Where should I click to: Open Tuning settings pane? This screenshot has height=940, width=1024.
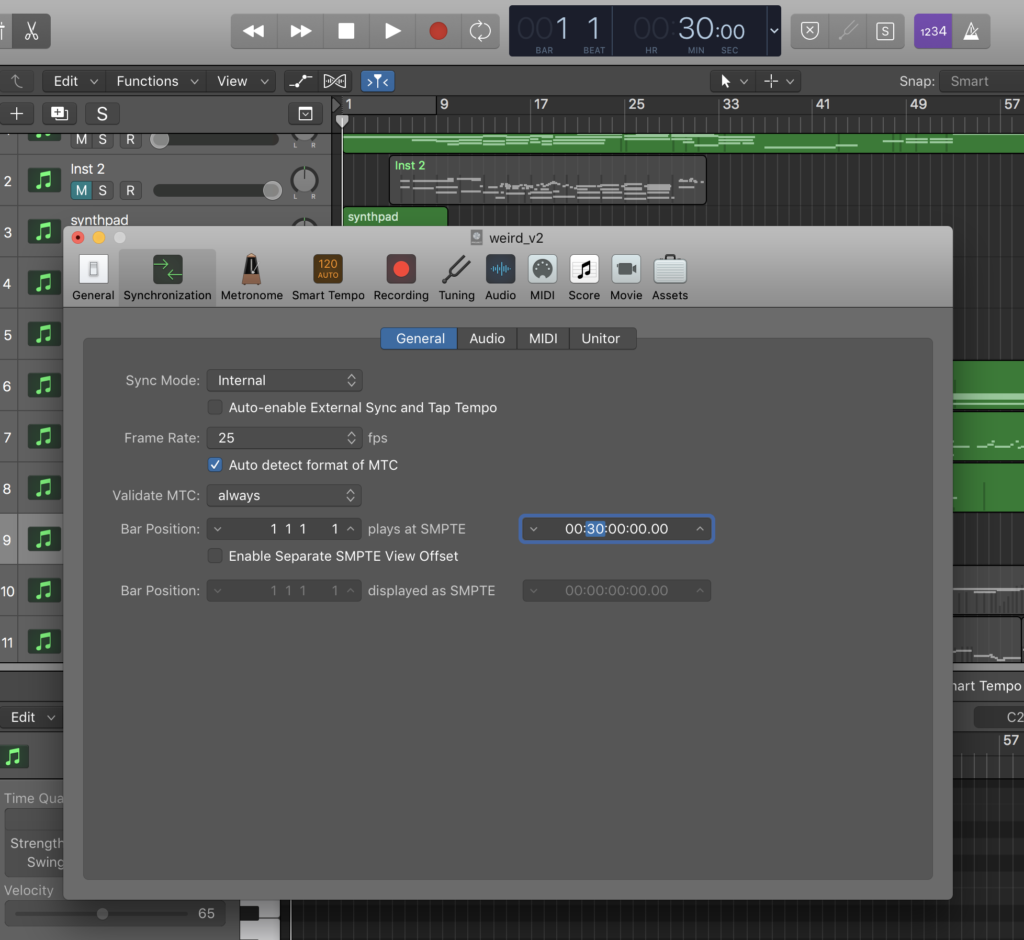click(x=456, y=278)
